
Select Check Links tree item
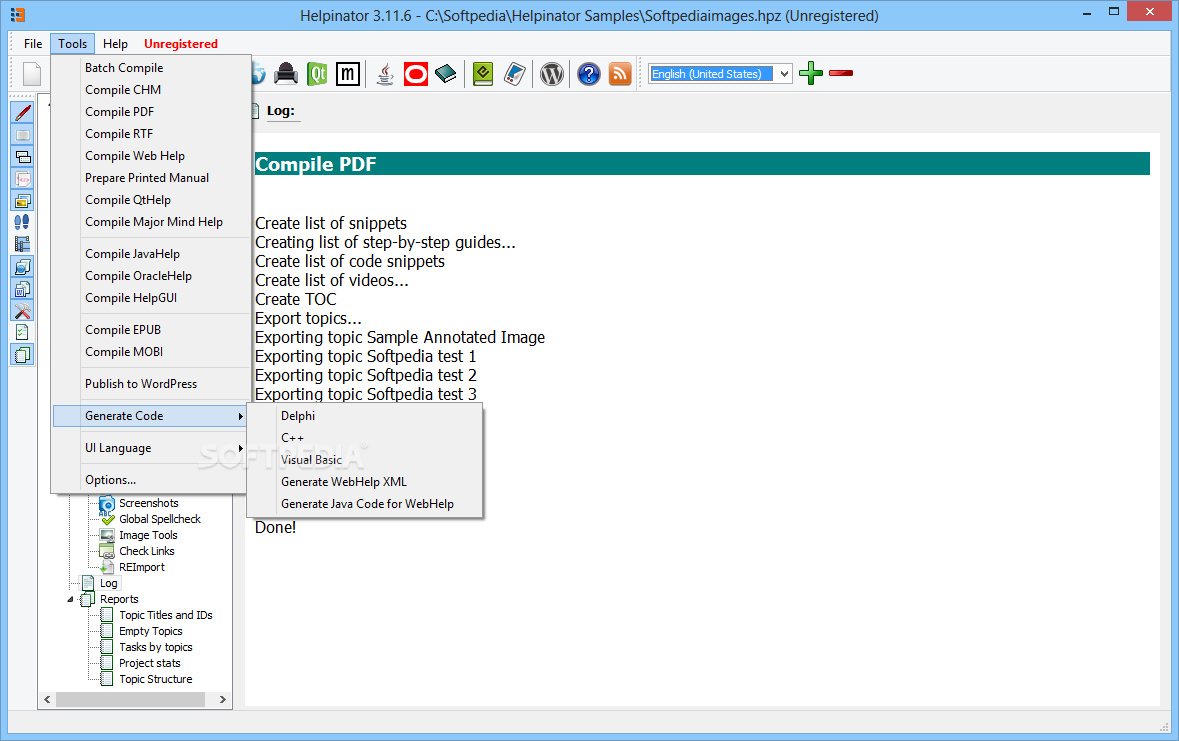click(147, 551)
